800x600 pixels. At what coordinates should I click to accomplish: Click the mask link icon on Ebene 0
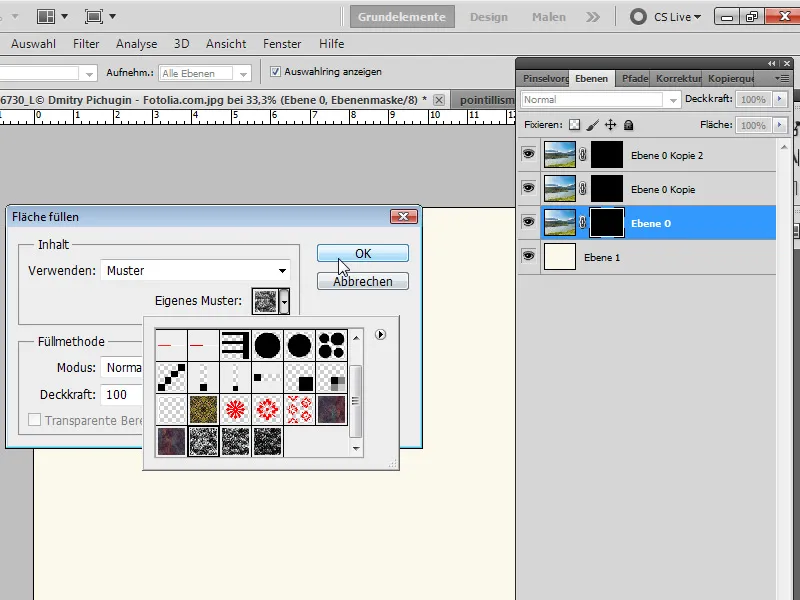tap(583, 223)
